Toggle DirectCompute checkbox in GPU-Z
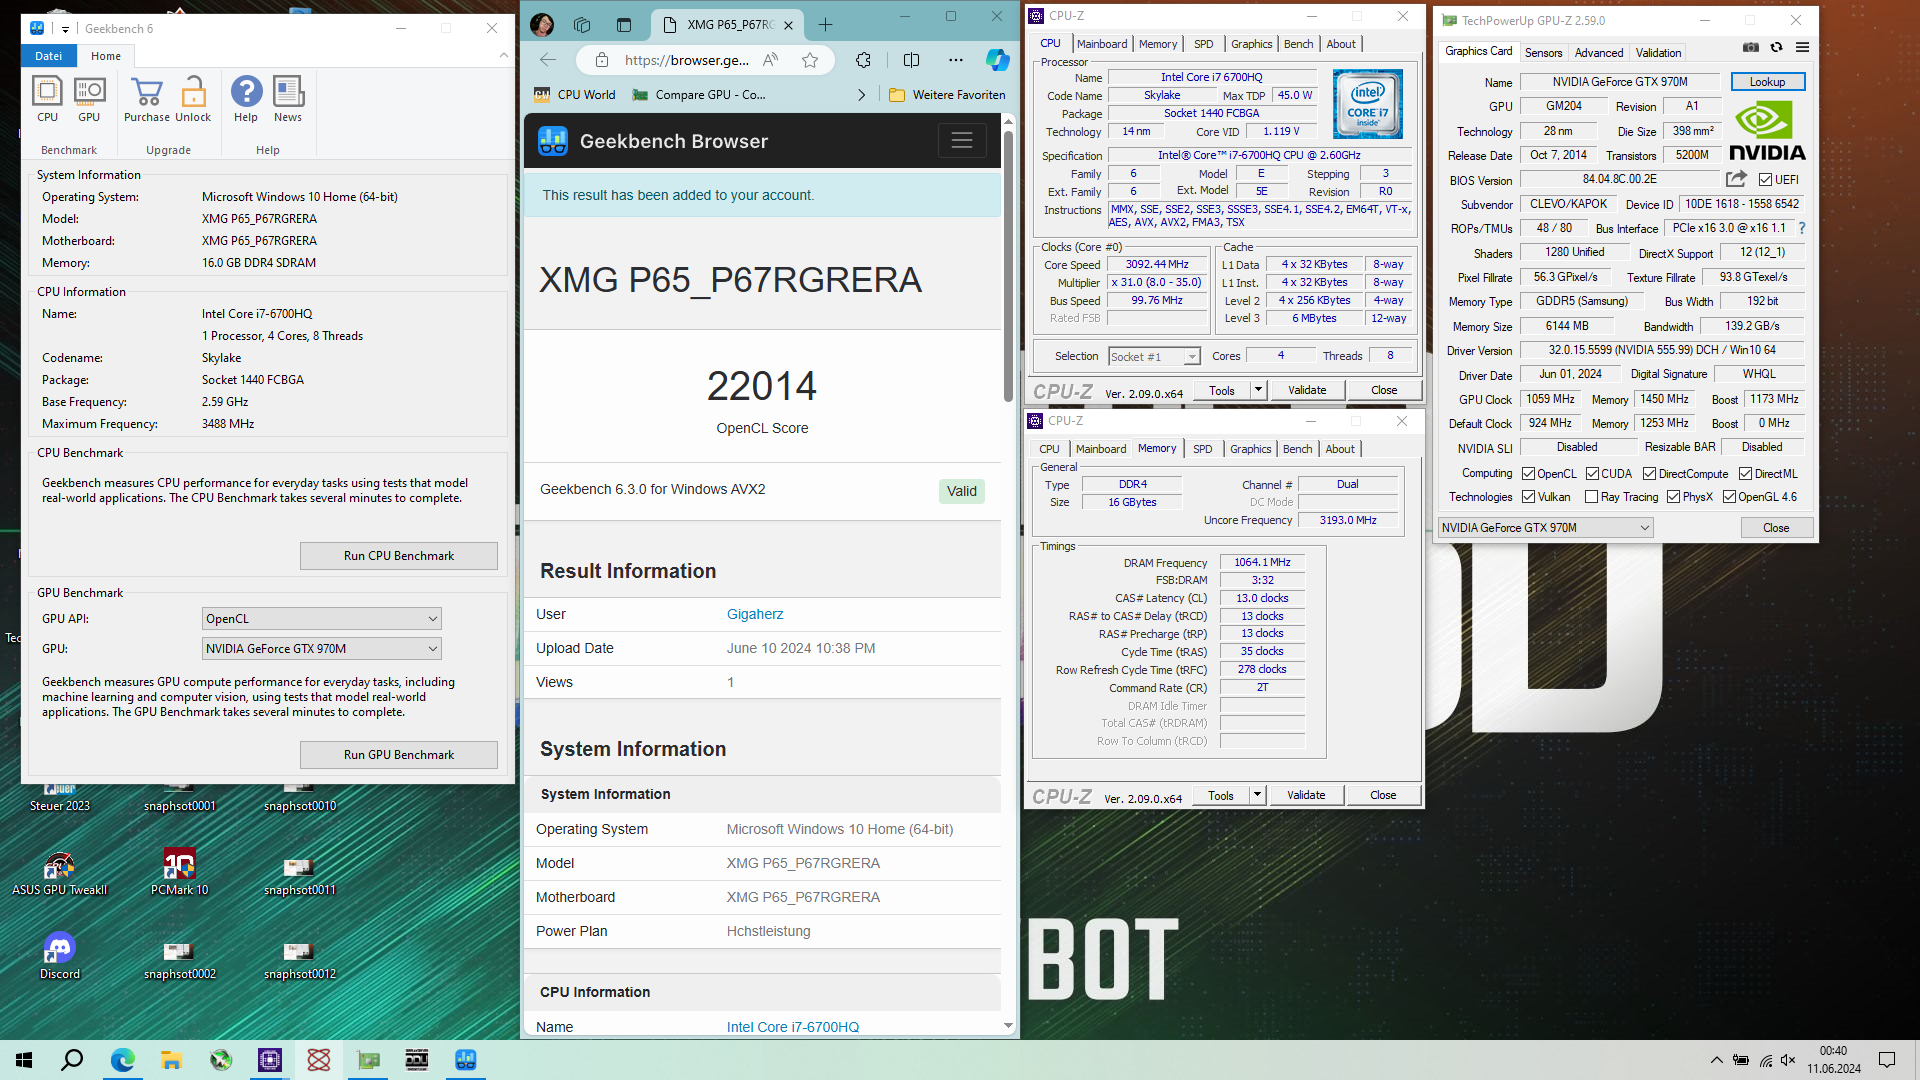1920x1080 pixels. [1649, 474]
